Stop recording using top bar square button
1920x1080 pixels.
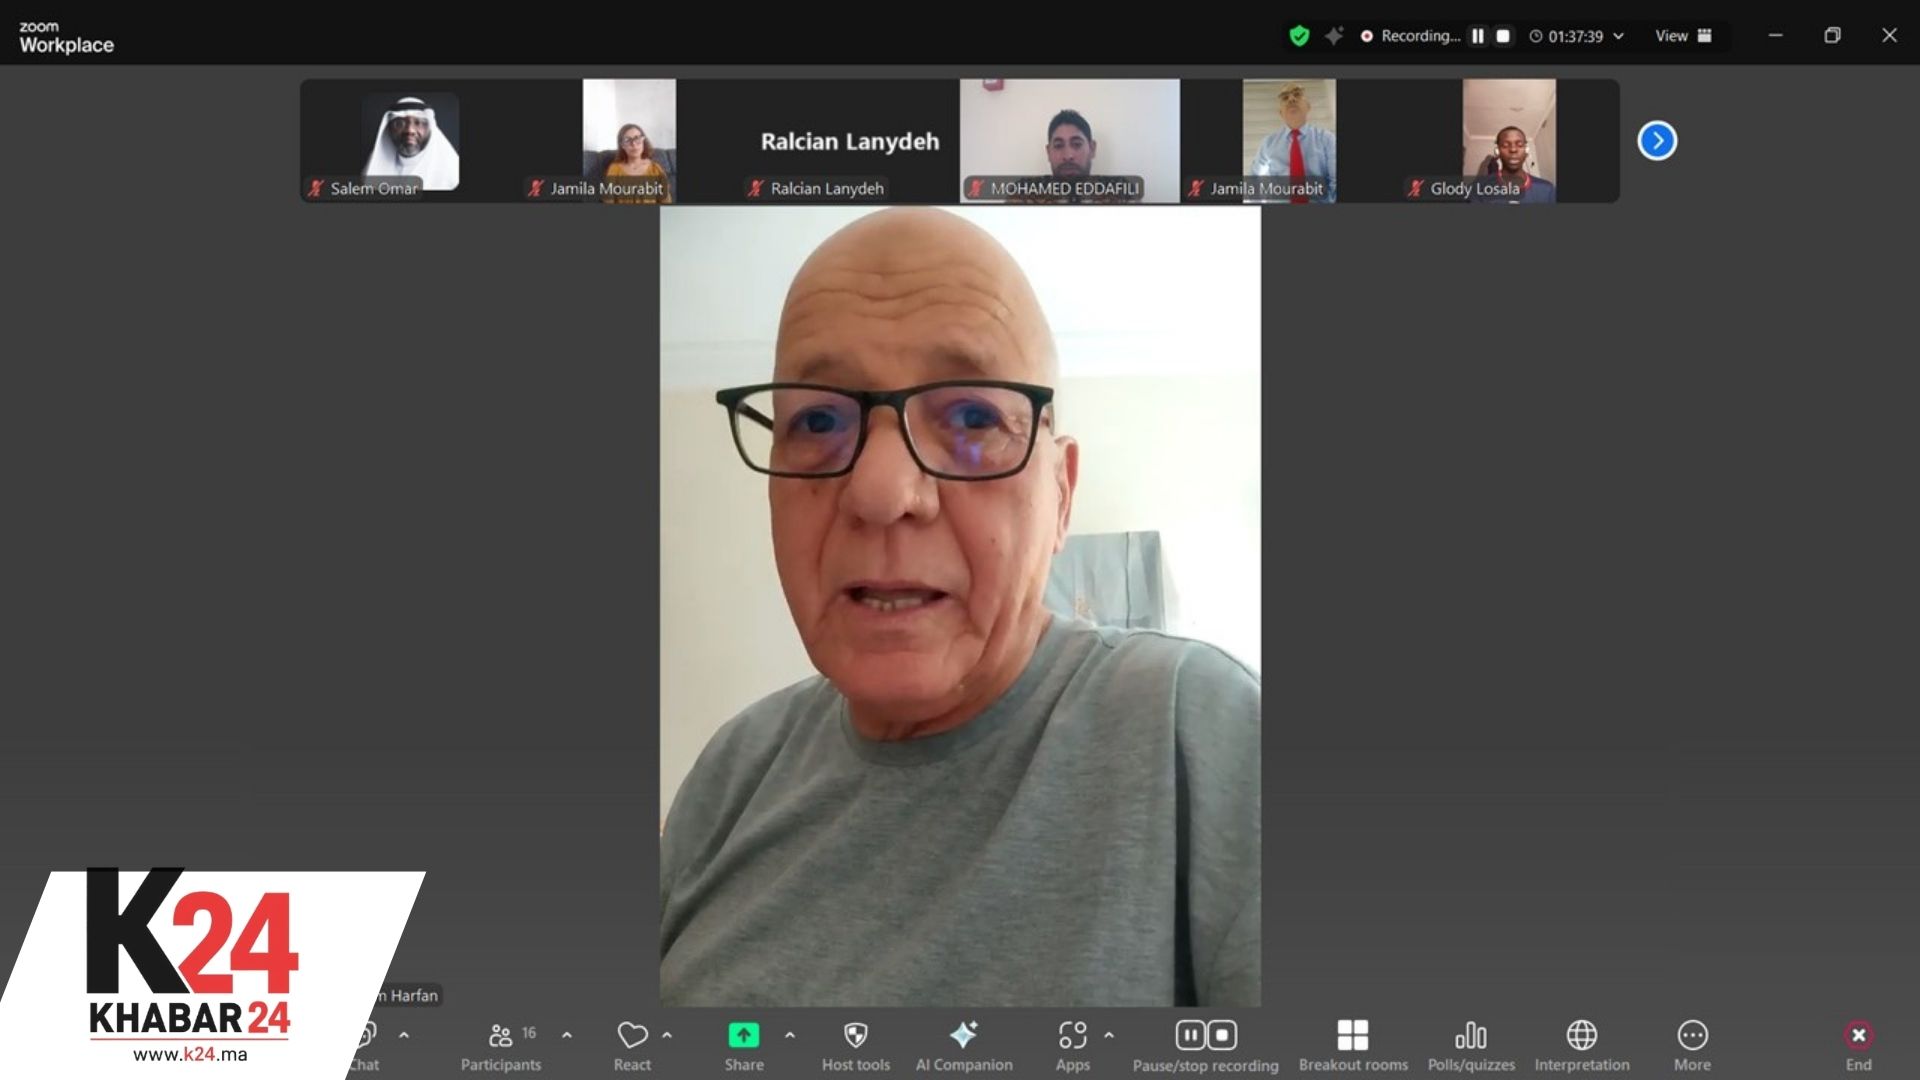coord(1502,36)
